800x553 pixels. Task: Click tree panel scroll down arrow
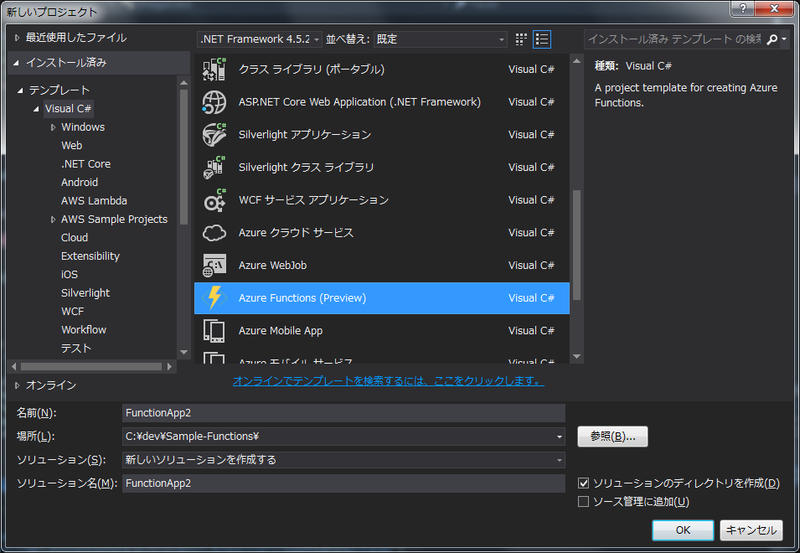point(184,353)
